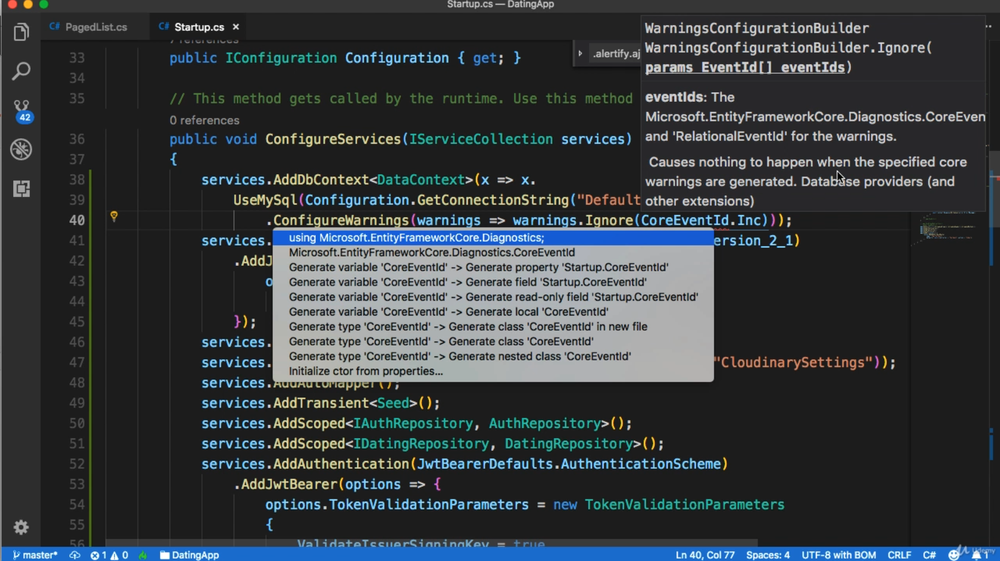Click the horizontal scrollbar at editor bottom
This screenshot has height=561, width=1000.
click(431, 542)
